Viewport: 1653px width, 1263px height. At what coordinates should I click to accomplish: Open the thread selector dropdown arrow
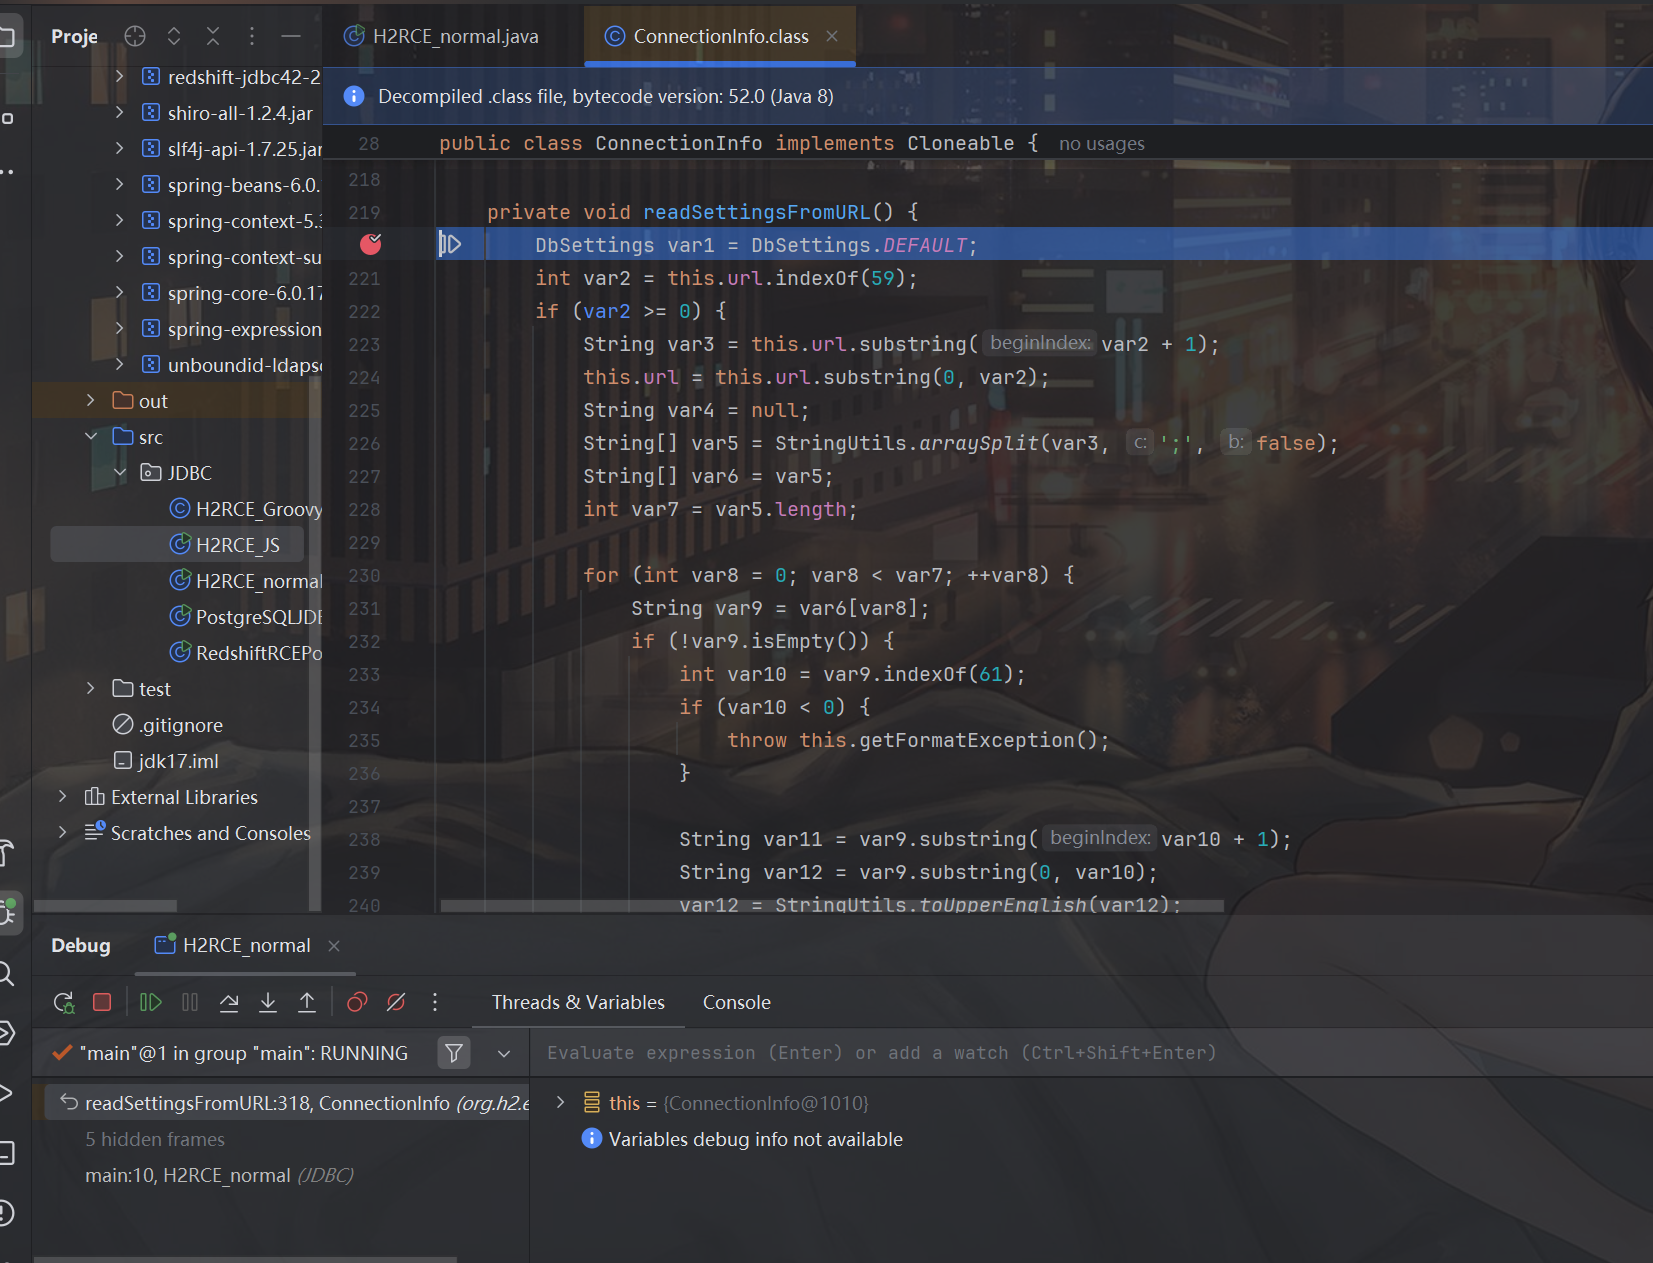tap(504, 1053)
